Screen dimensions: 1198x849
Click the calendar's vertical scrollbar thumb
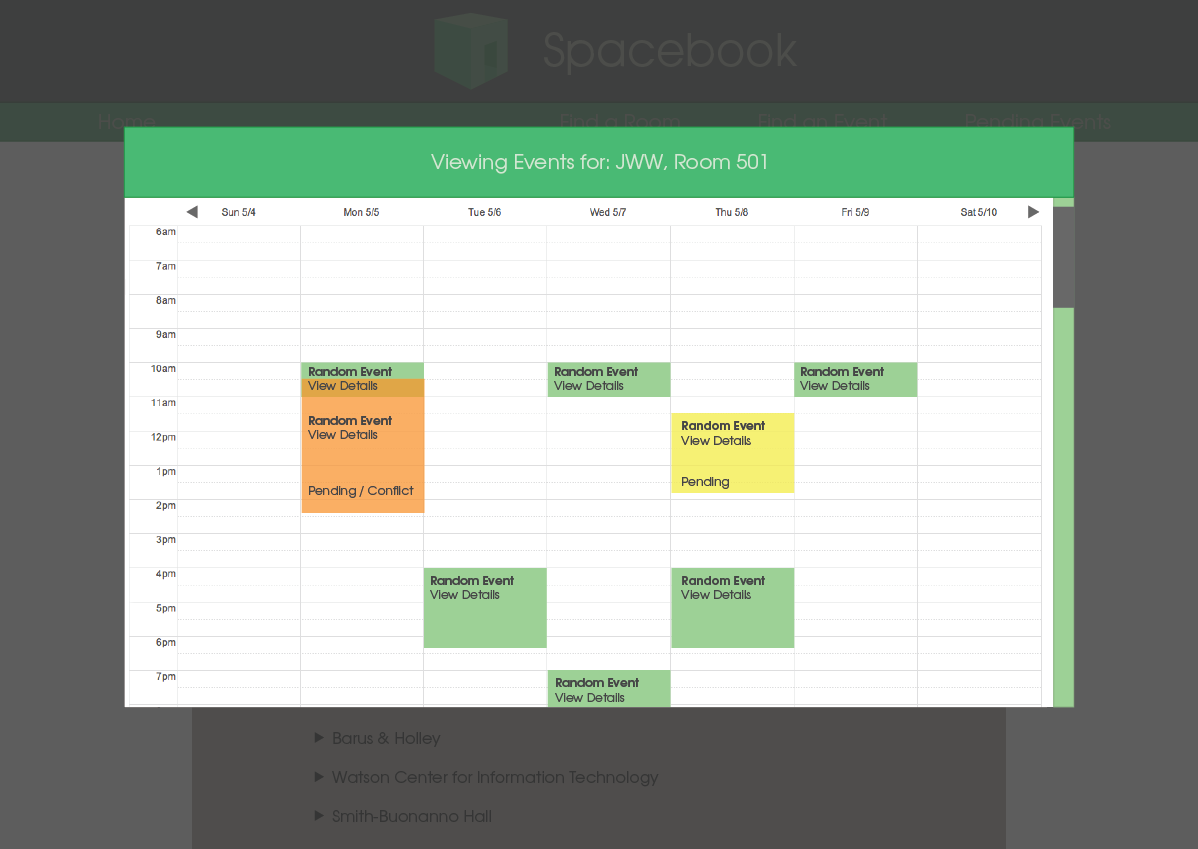coord(1063,257)
